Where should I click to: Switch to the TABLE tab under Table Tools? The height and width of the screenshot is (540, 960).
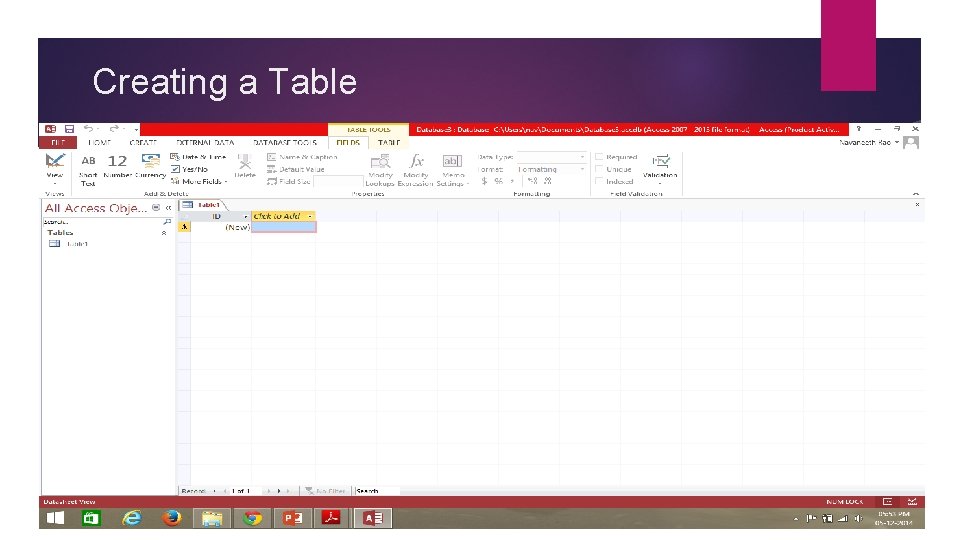pyautogui.click(x=389, y=143)
